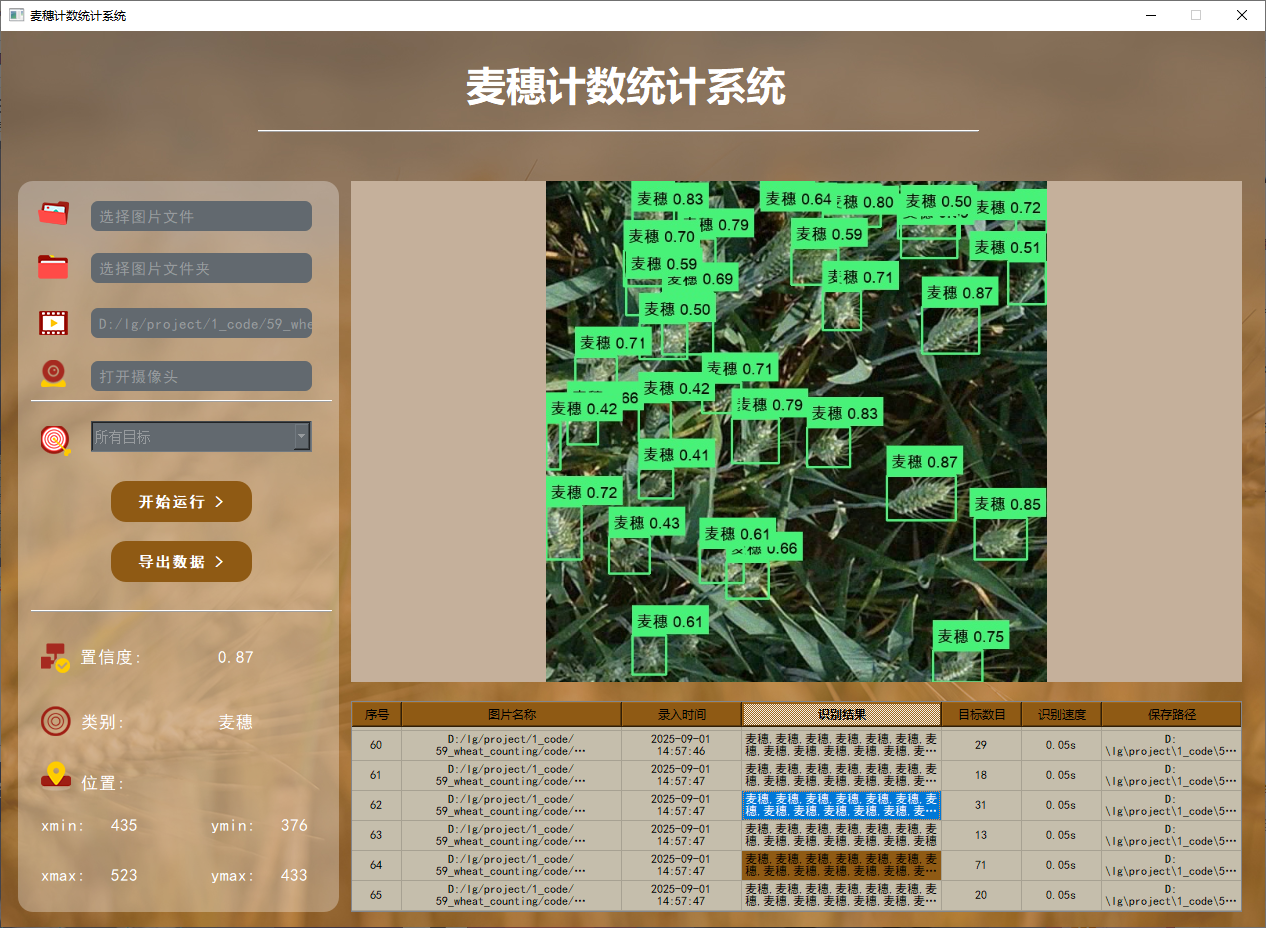Maximize the application window
This screenshot has height=928, width=1266.
pos(1195,15)
